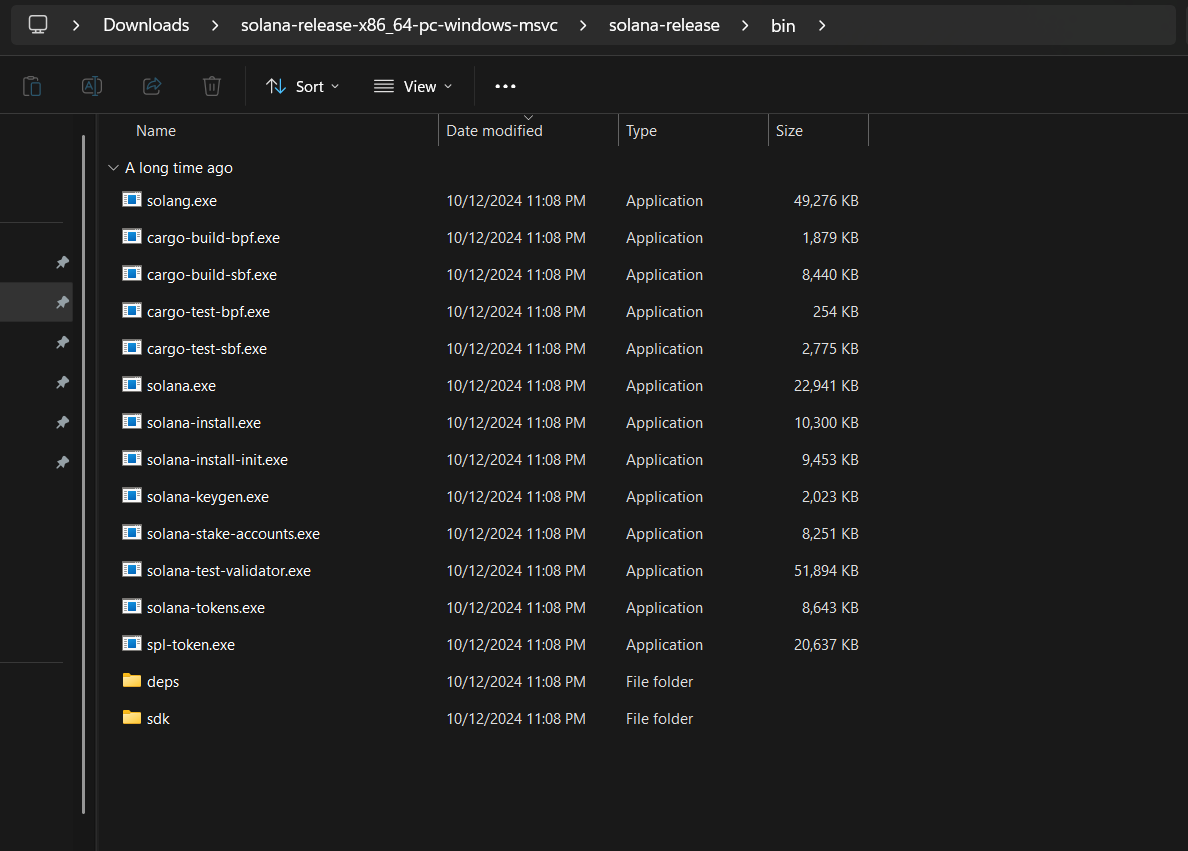The height and width of the screenshot is (851, 1188).
Task: Click the Paste clipboard icon in toolbar
Action: (32, 86)
